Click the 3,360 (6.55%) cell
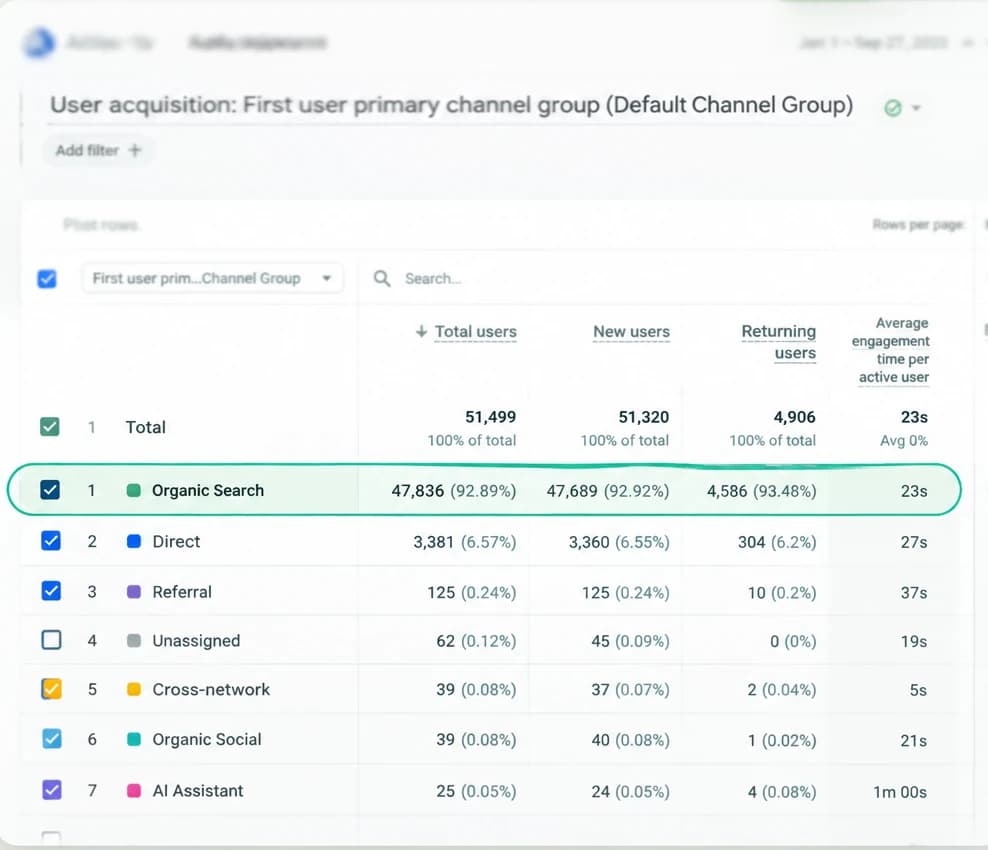This screenshot has width=988, height=850. [x=619, y=542]
